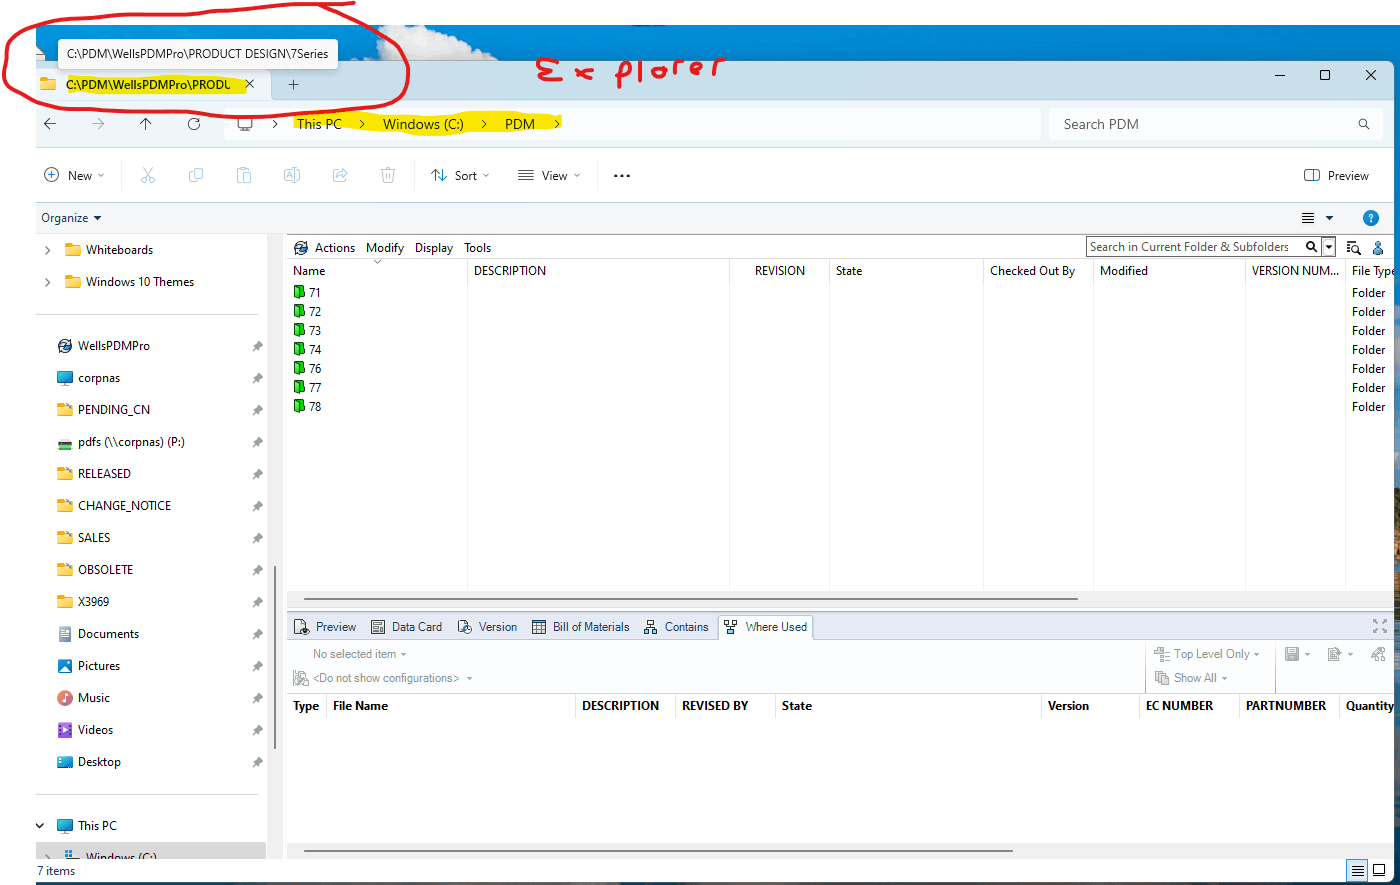Click the Organize button

65,217
